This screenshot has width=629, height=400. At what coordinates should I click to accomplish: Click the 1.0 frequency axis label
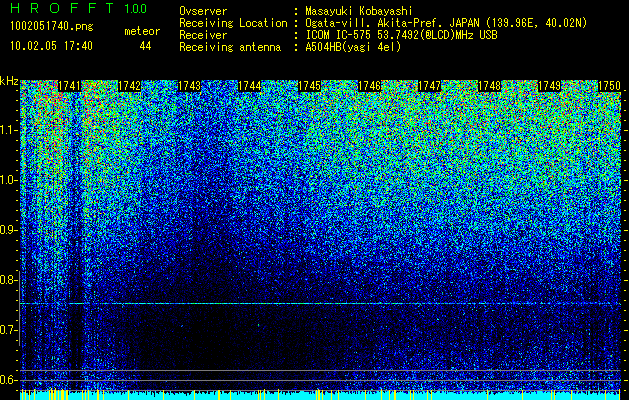(8, 180)
